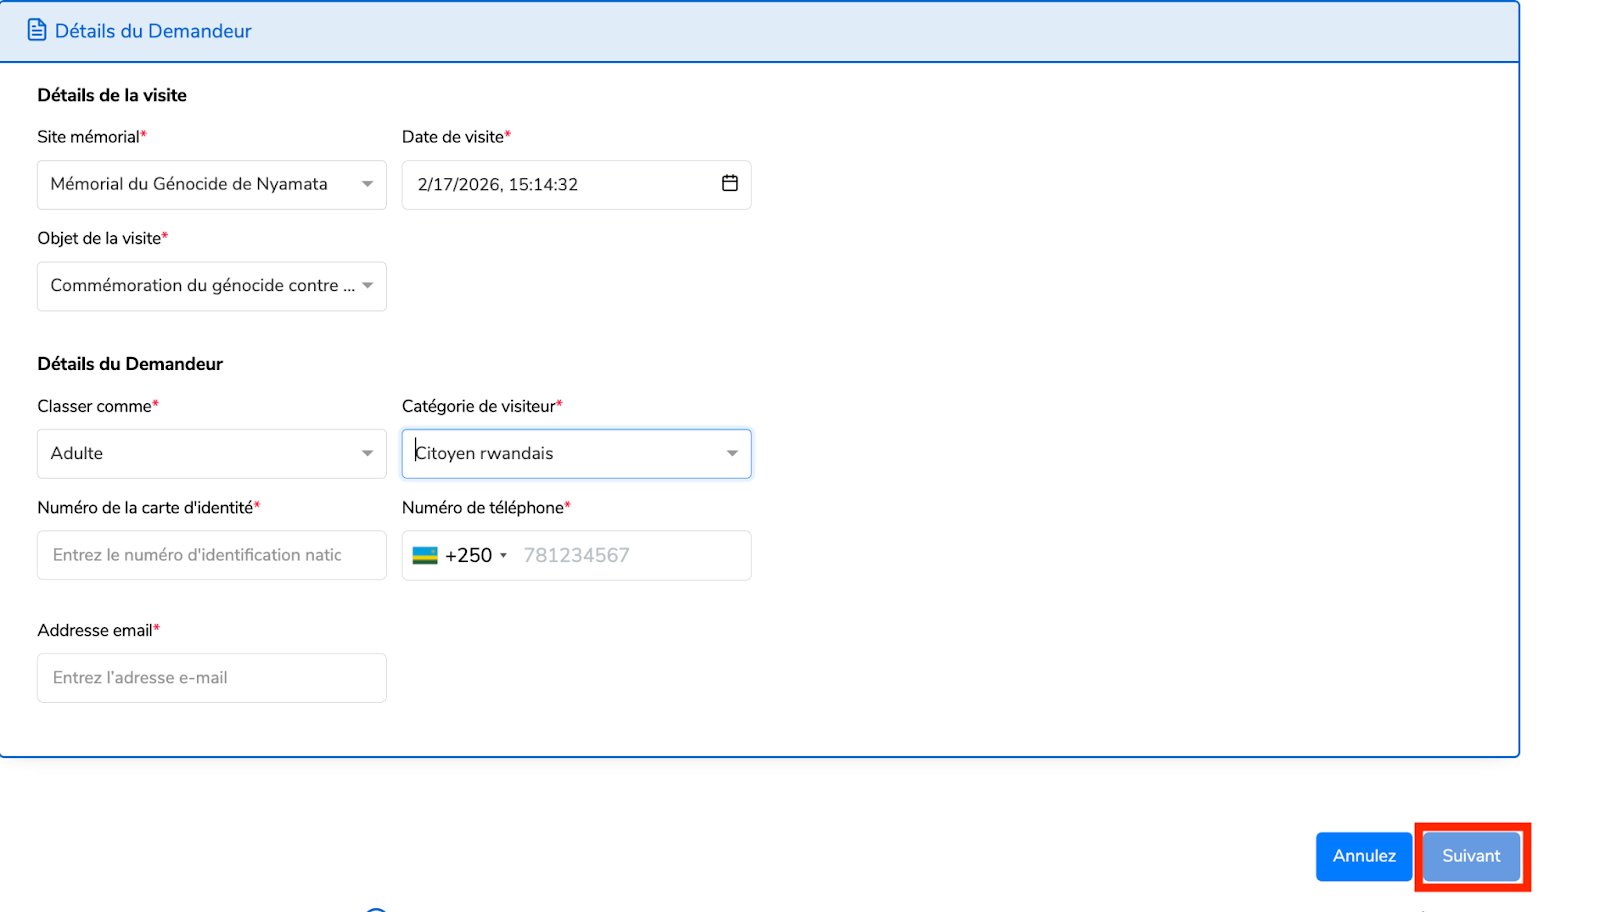Focus the Addresse email input field
This screenshot has width=1600, height=912.
[212, 678]
